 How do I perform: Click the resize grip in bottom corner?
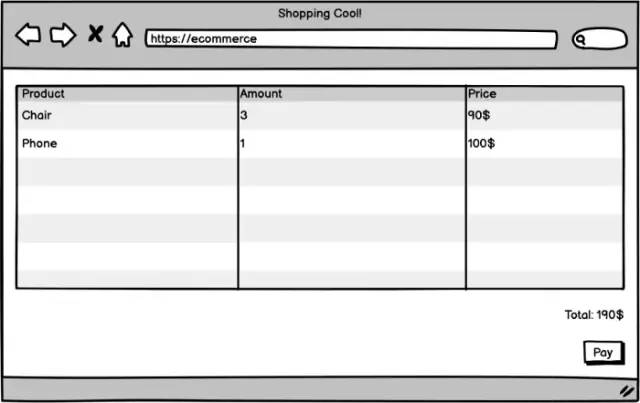pos(627,390)
